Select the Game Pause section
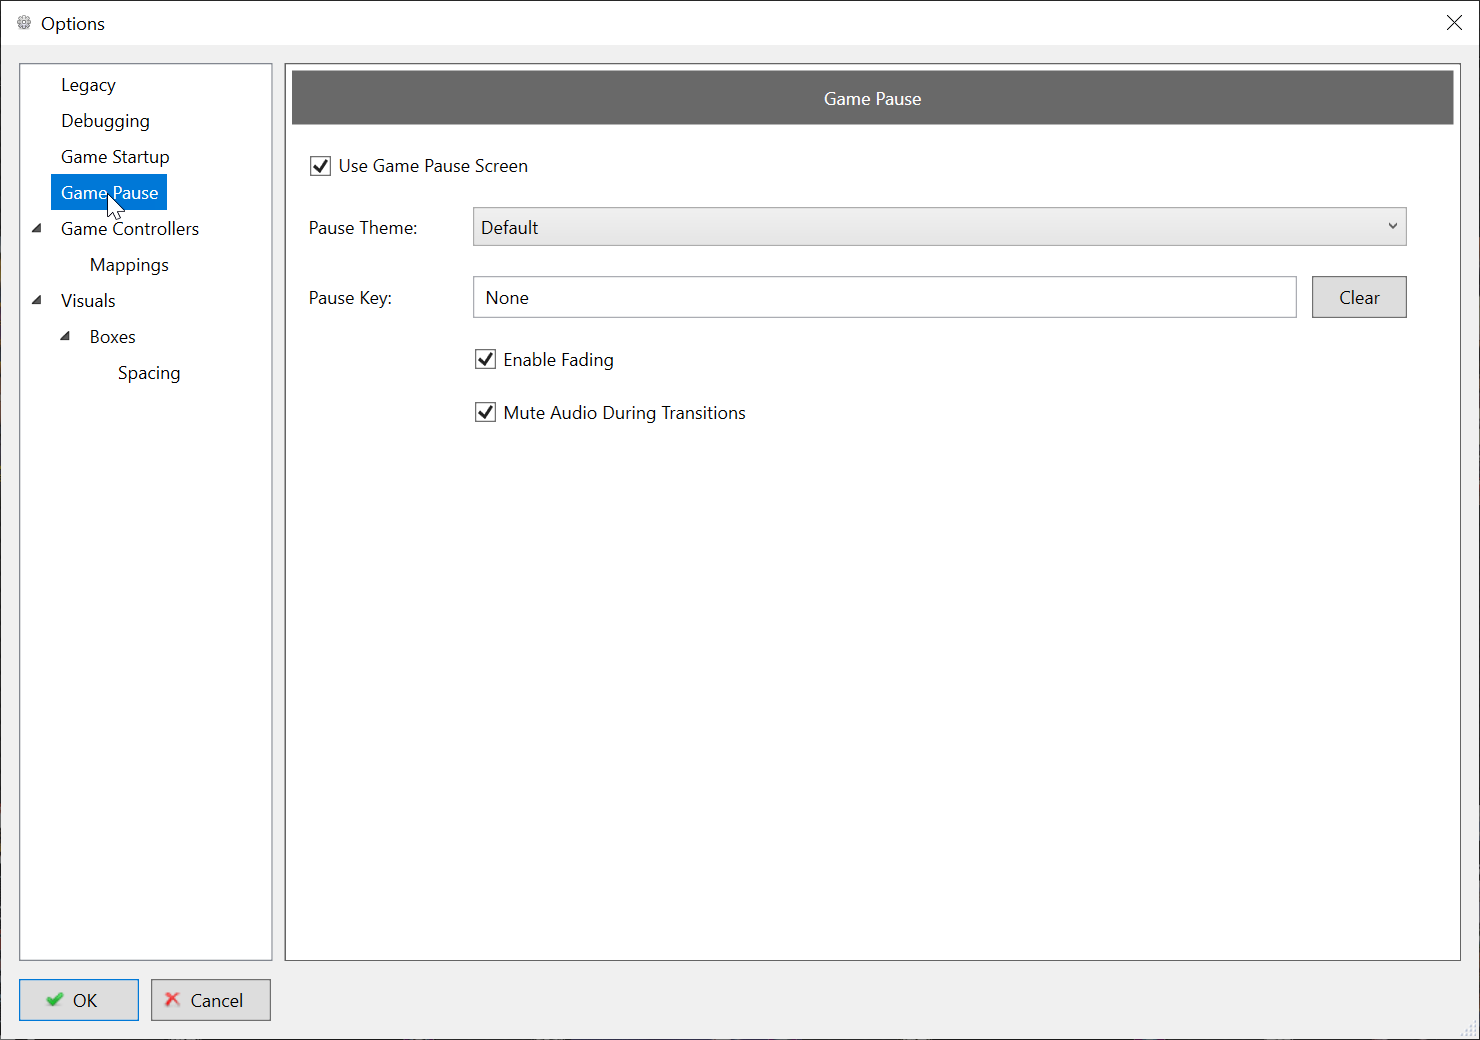 click(x=109, y=192)
